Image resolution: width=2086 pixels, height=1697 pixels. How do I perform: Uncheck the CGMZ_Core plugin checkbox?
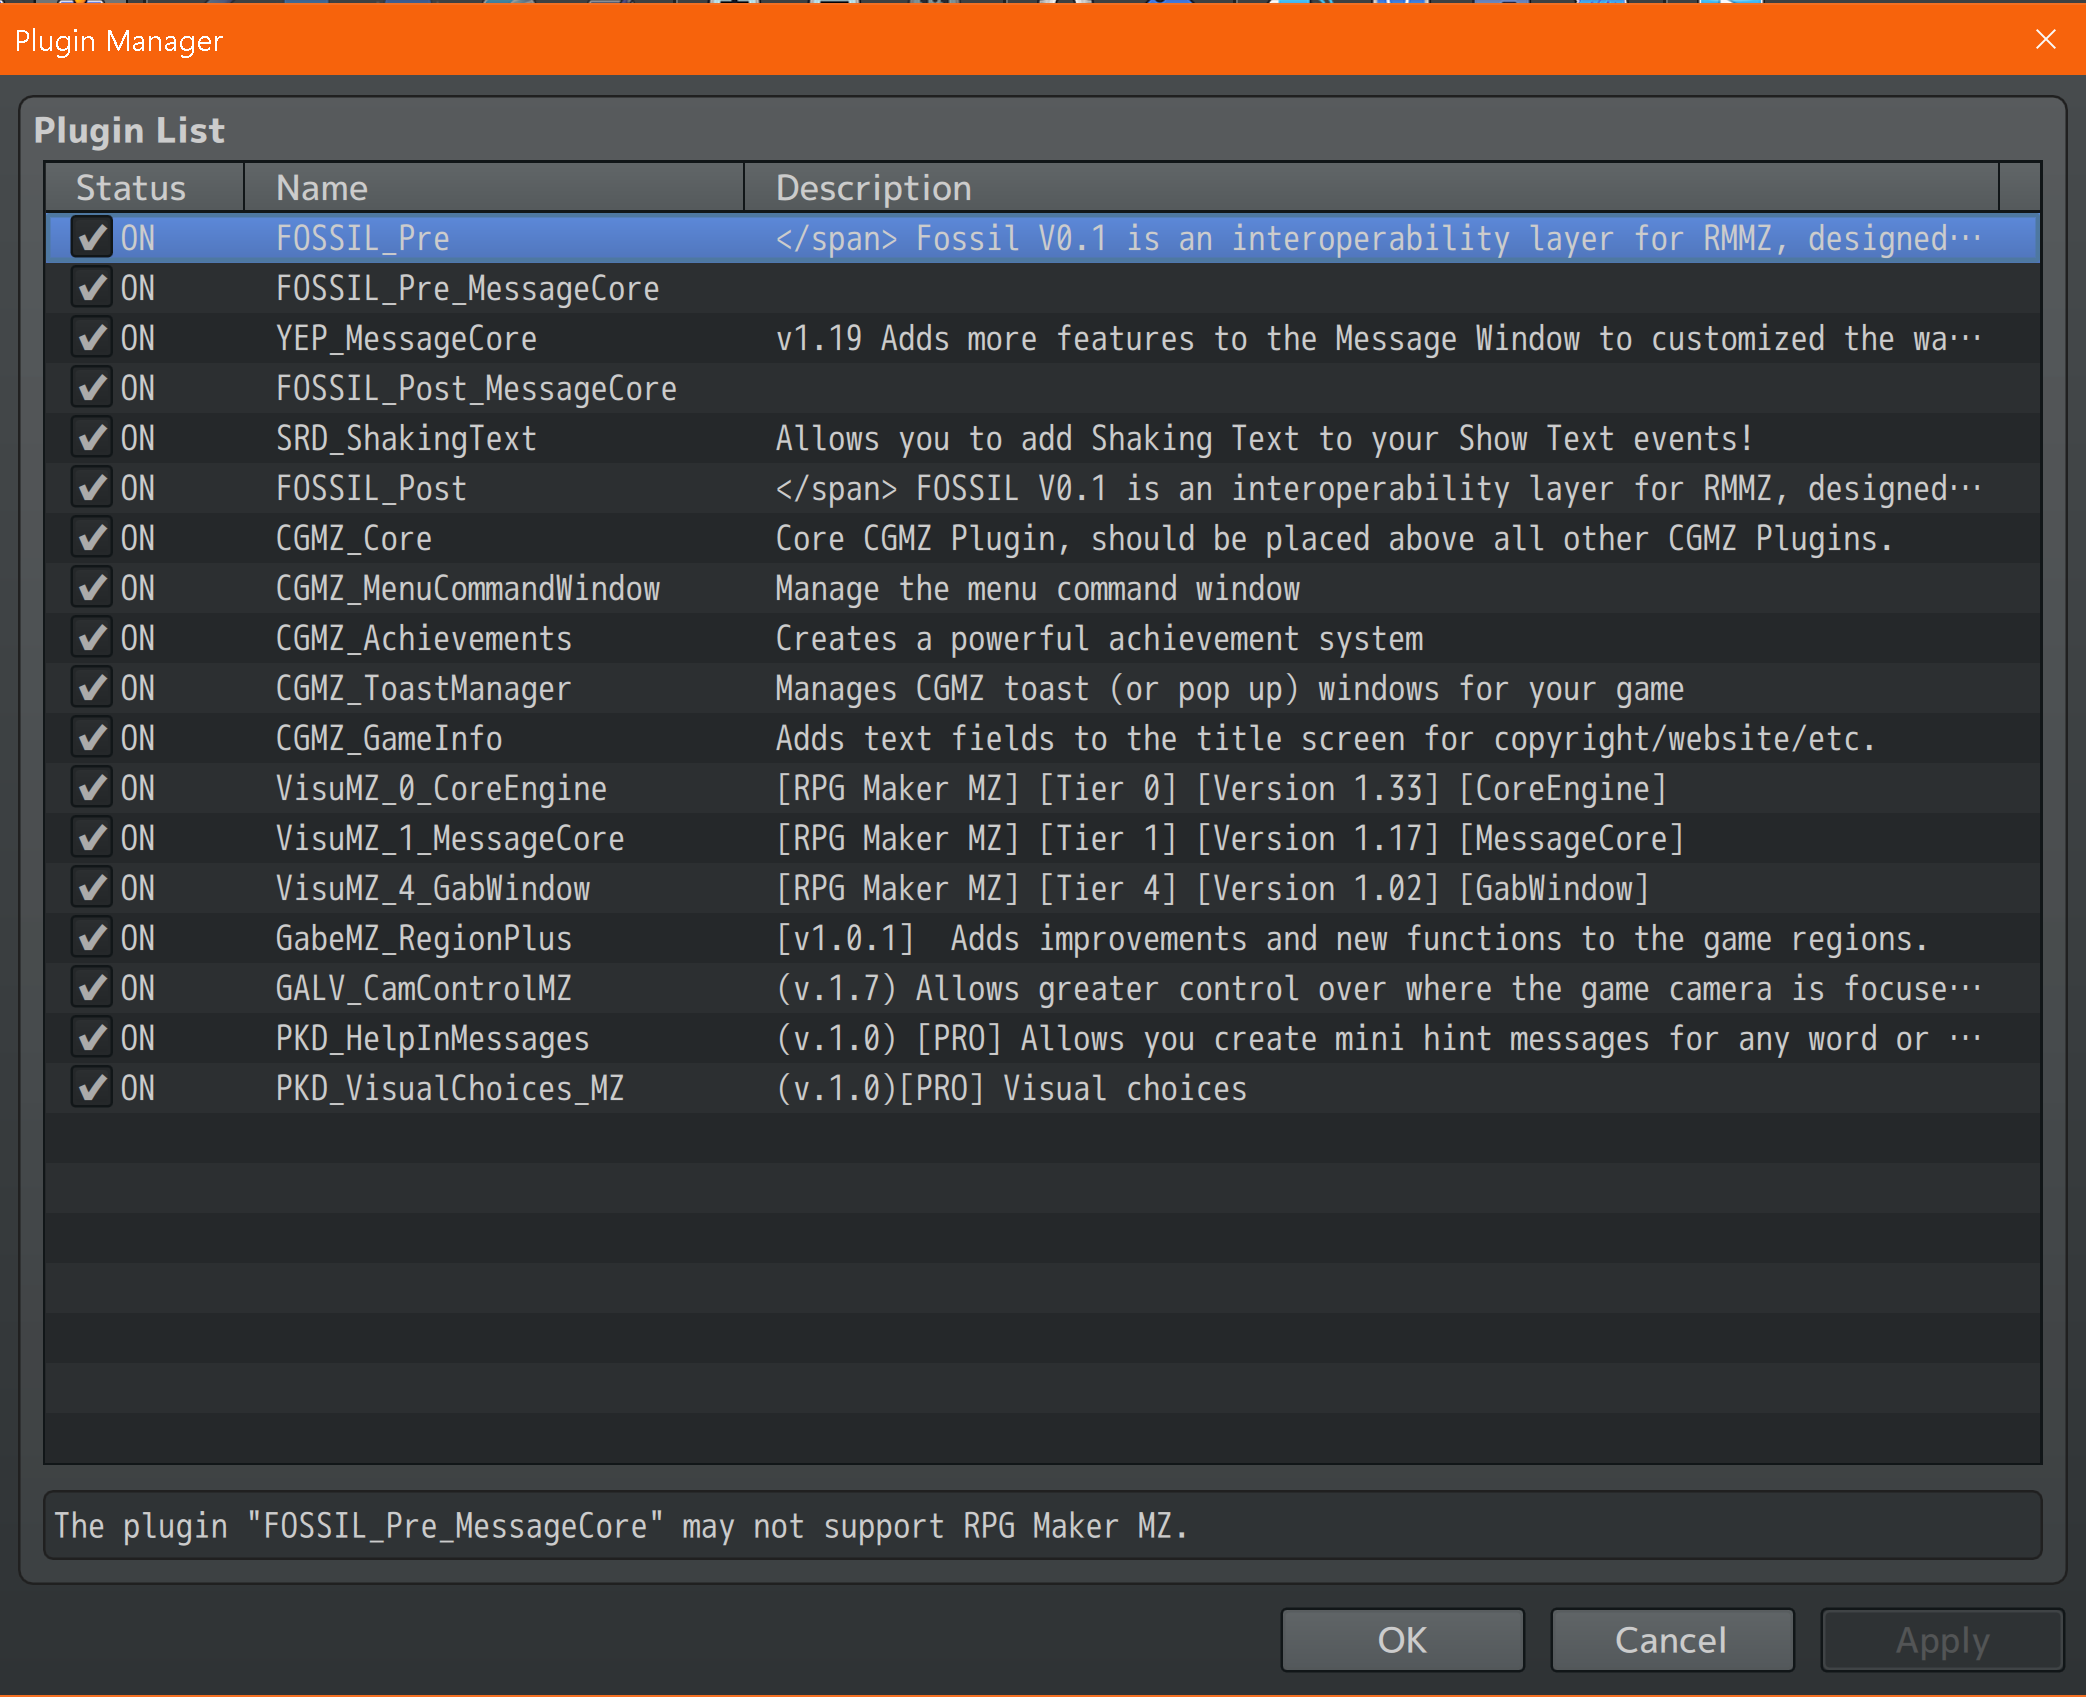coord(92,538)
